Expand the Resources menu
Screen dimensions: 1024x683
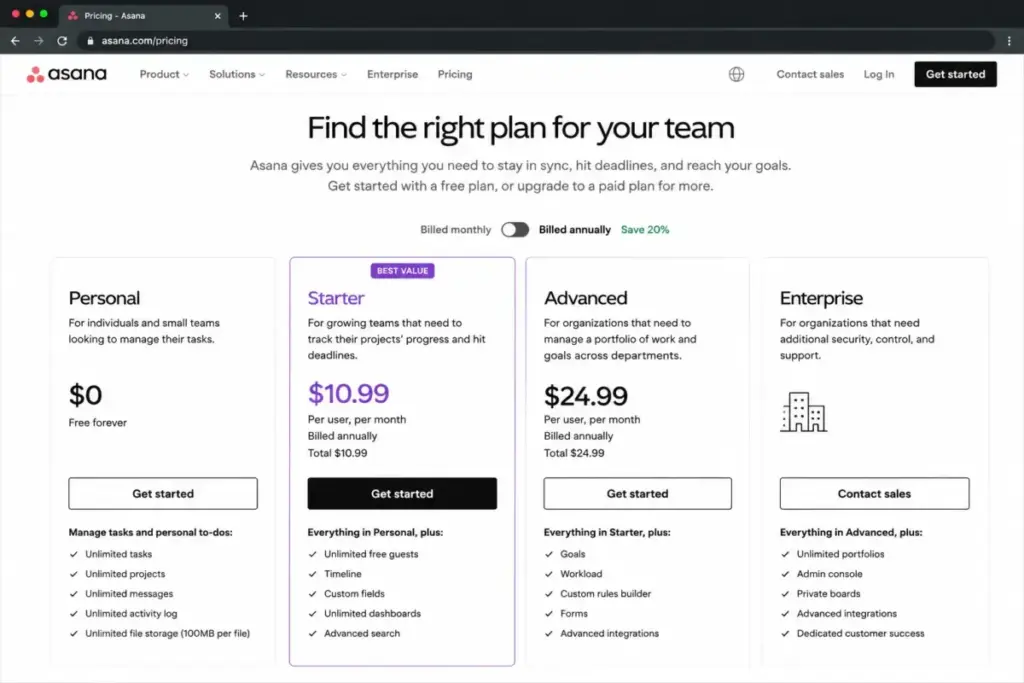316,74
